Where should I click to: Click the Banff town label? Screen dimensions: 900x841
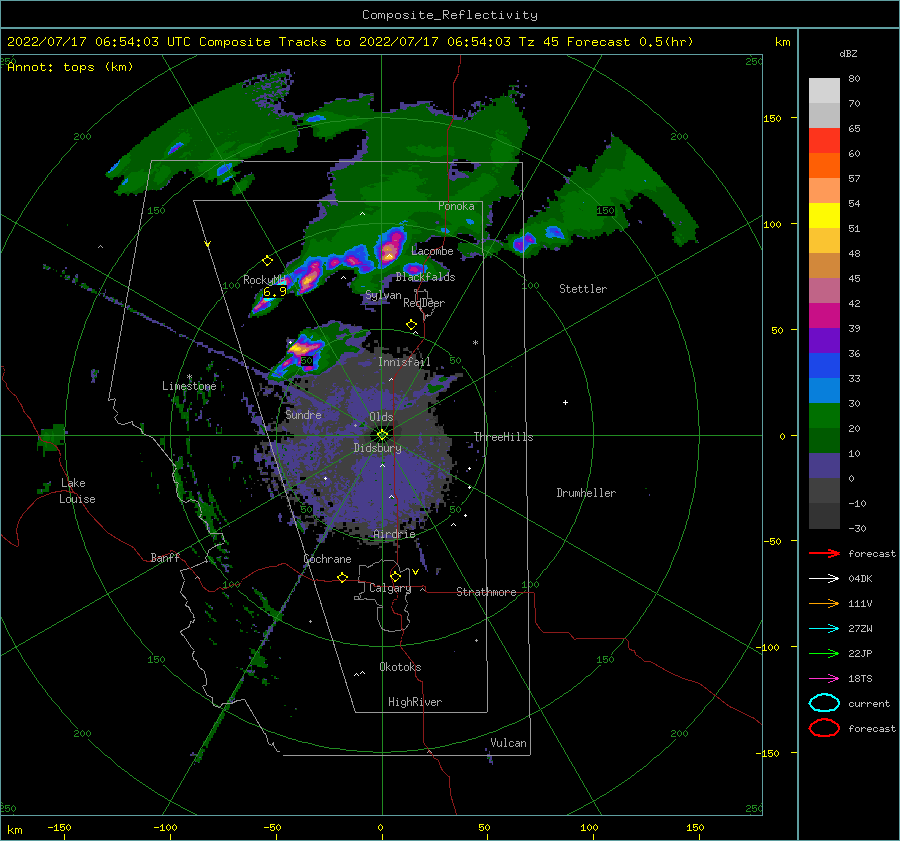click(165, 557)
